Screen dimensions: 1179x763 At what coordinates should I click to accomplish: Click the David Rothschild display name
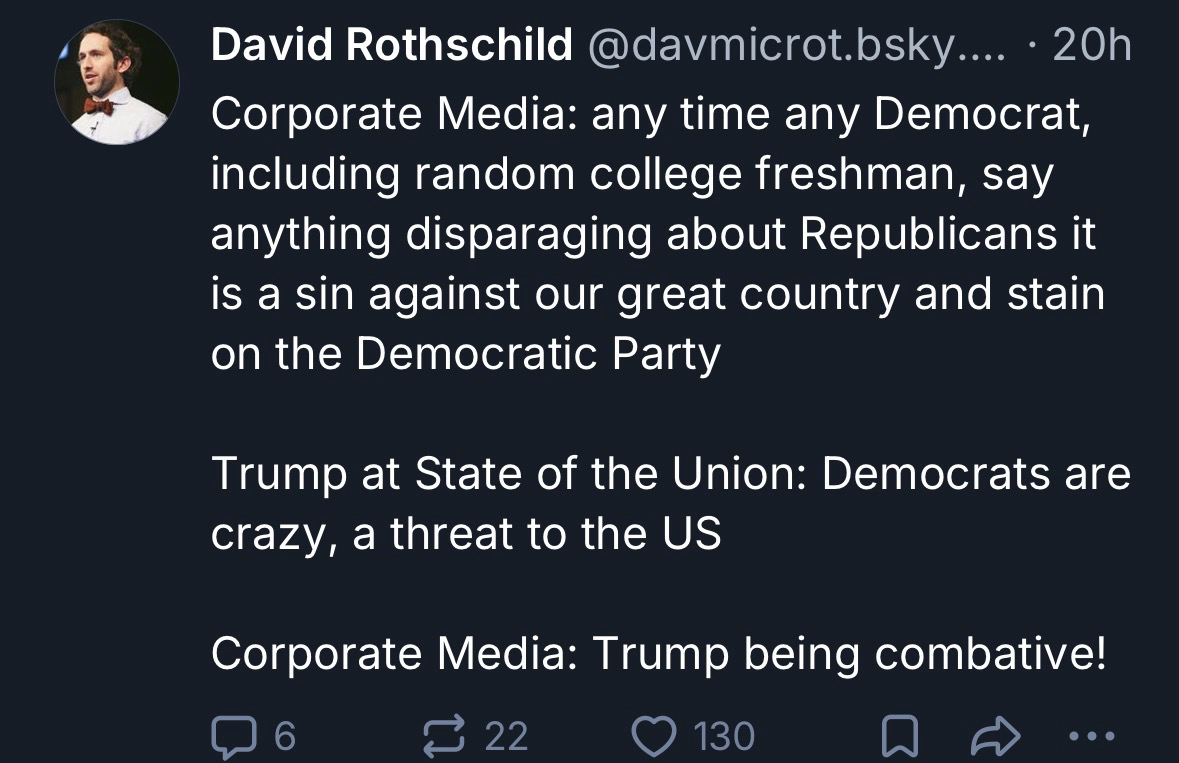[x=391, y=46]
